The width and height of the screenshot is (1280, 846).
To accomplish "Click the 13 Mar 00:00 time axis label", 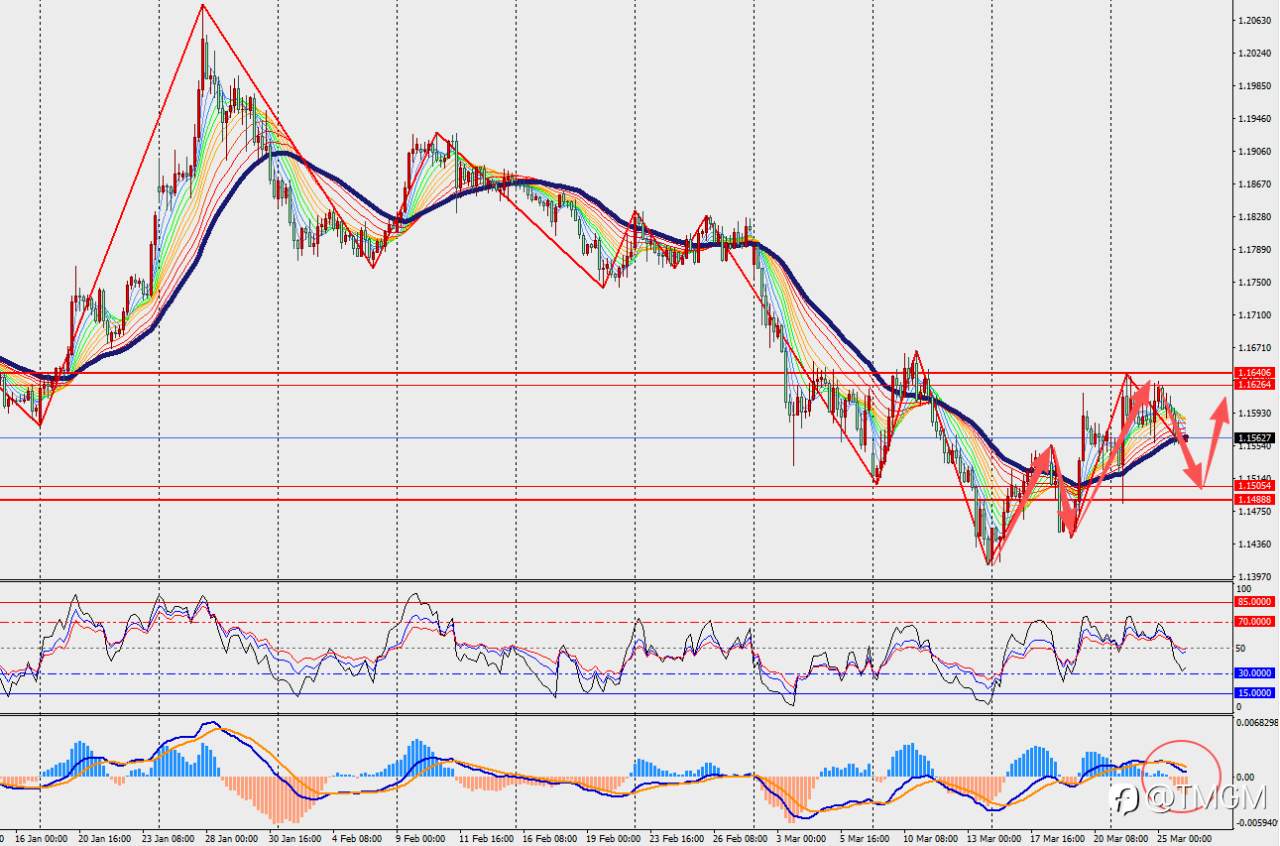I will tap(994, 838).
